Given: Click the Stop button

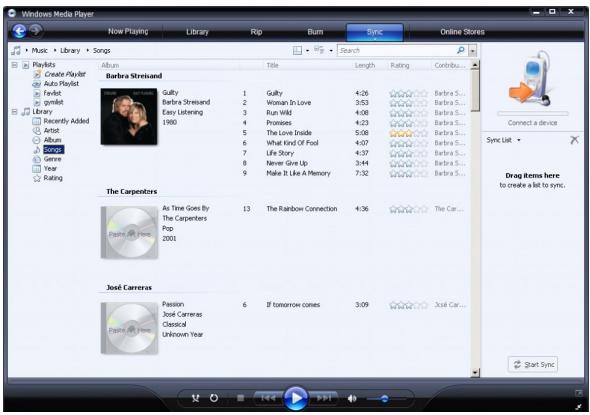Looking at the screenshot, I should coord(240,398).
